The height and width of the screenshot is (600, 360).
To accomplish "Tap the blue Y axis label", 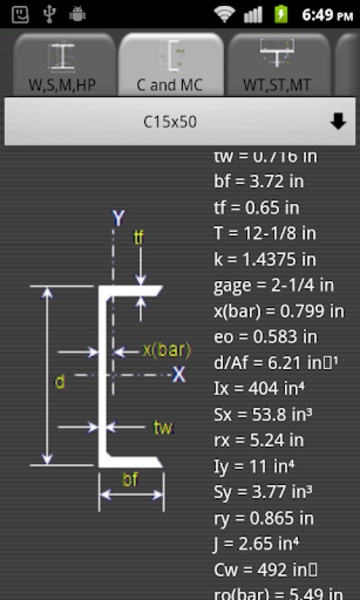I will pyautogui.click(x=119, y=218).
